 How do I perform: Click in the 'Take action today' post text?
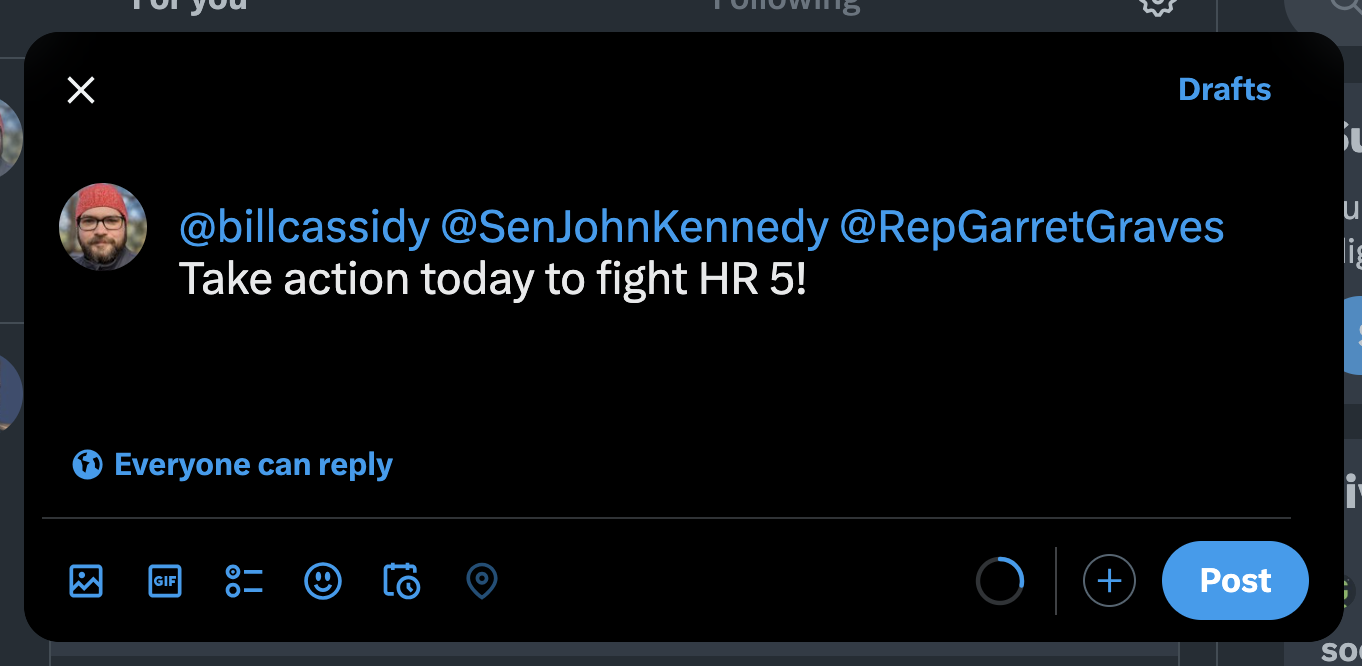click(492, 280)
